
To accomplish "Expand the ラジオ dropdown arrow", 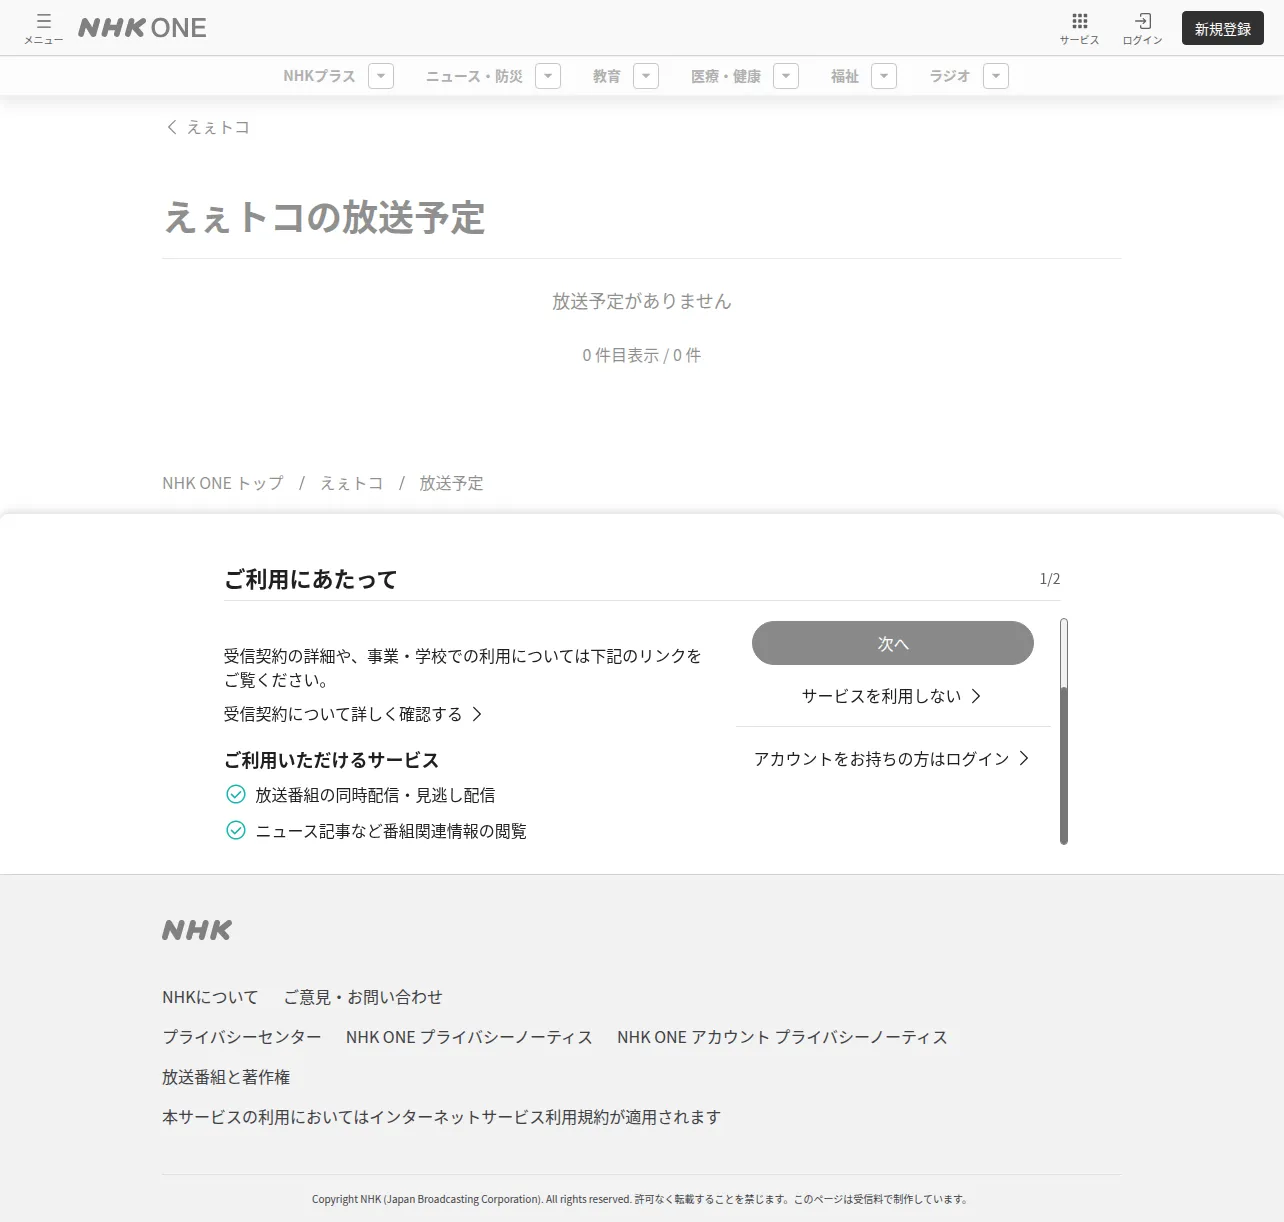I will click(x=996, y=76).
